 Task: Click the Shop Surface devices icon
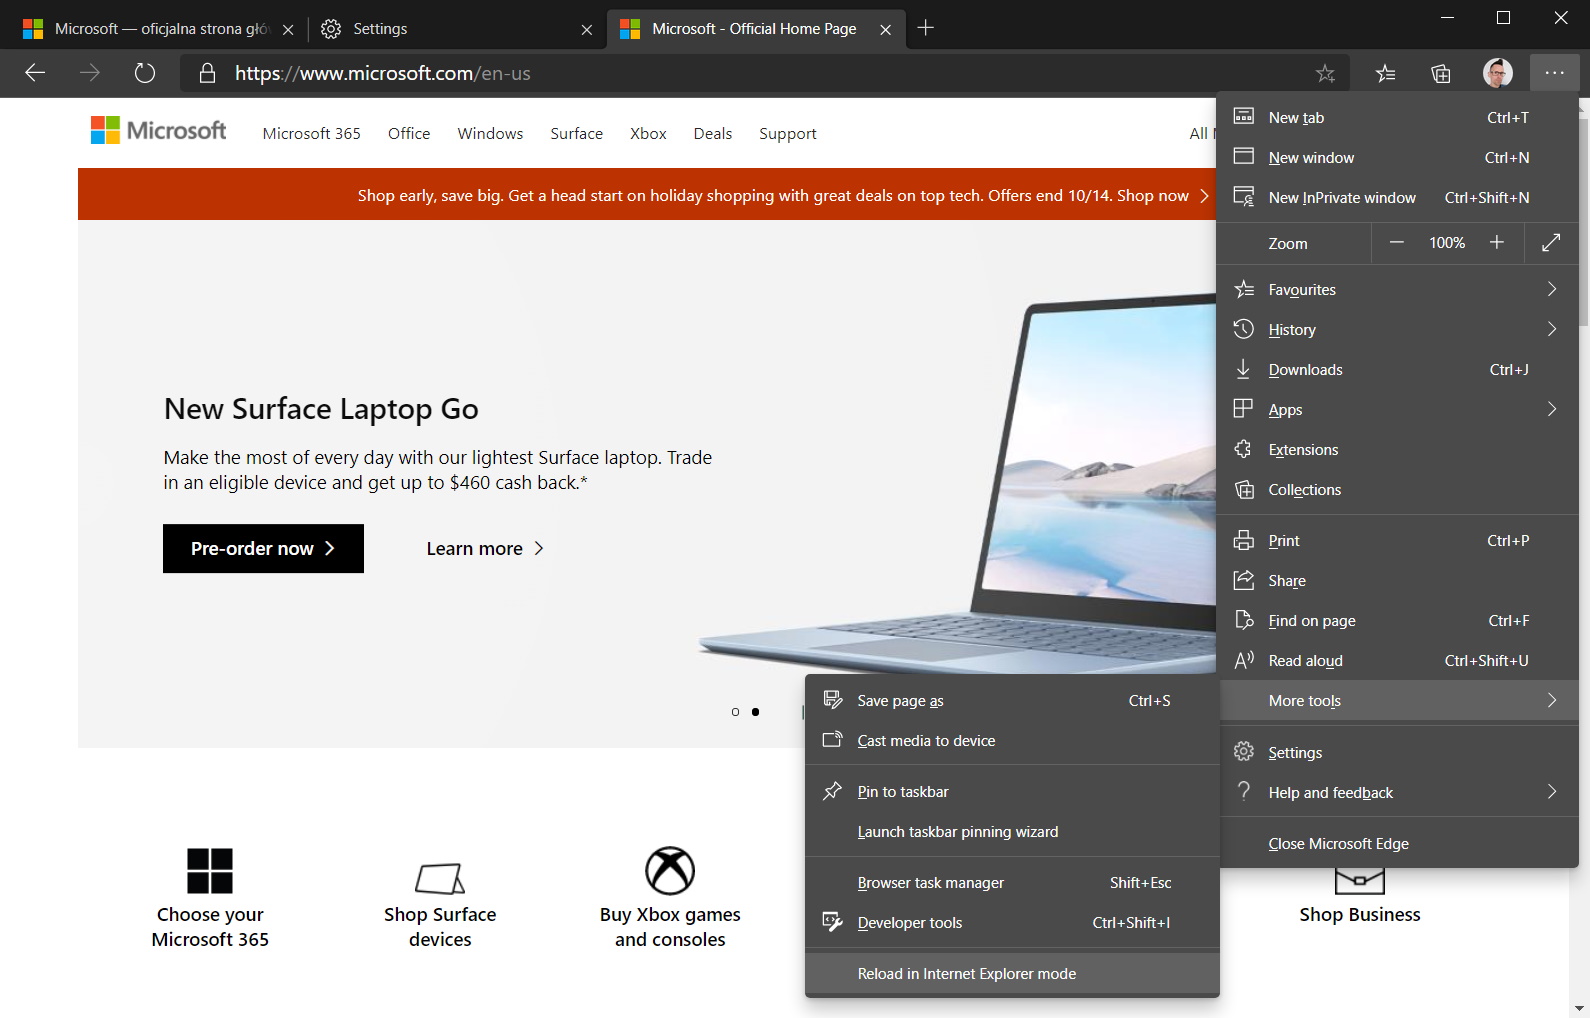[440, 878]
